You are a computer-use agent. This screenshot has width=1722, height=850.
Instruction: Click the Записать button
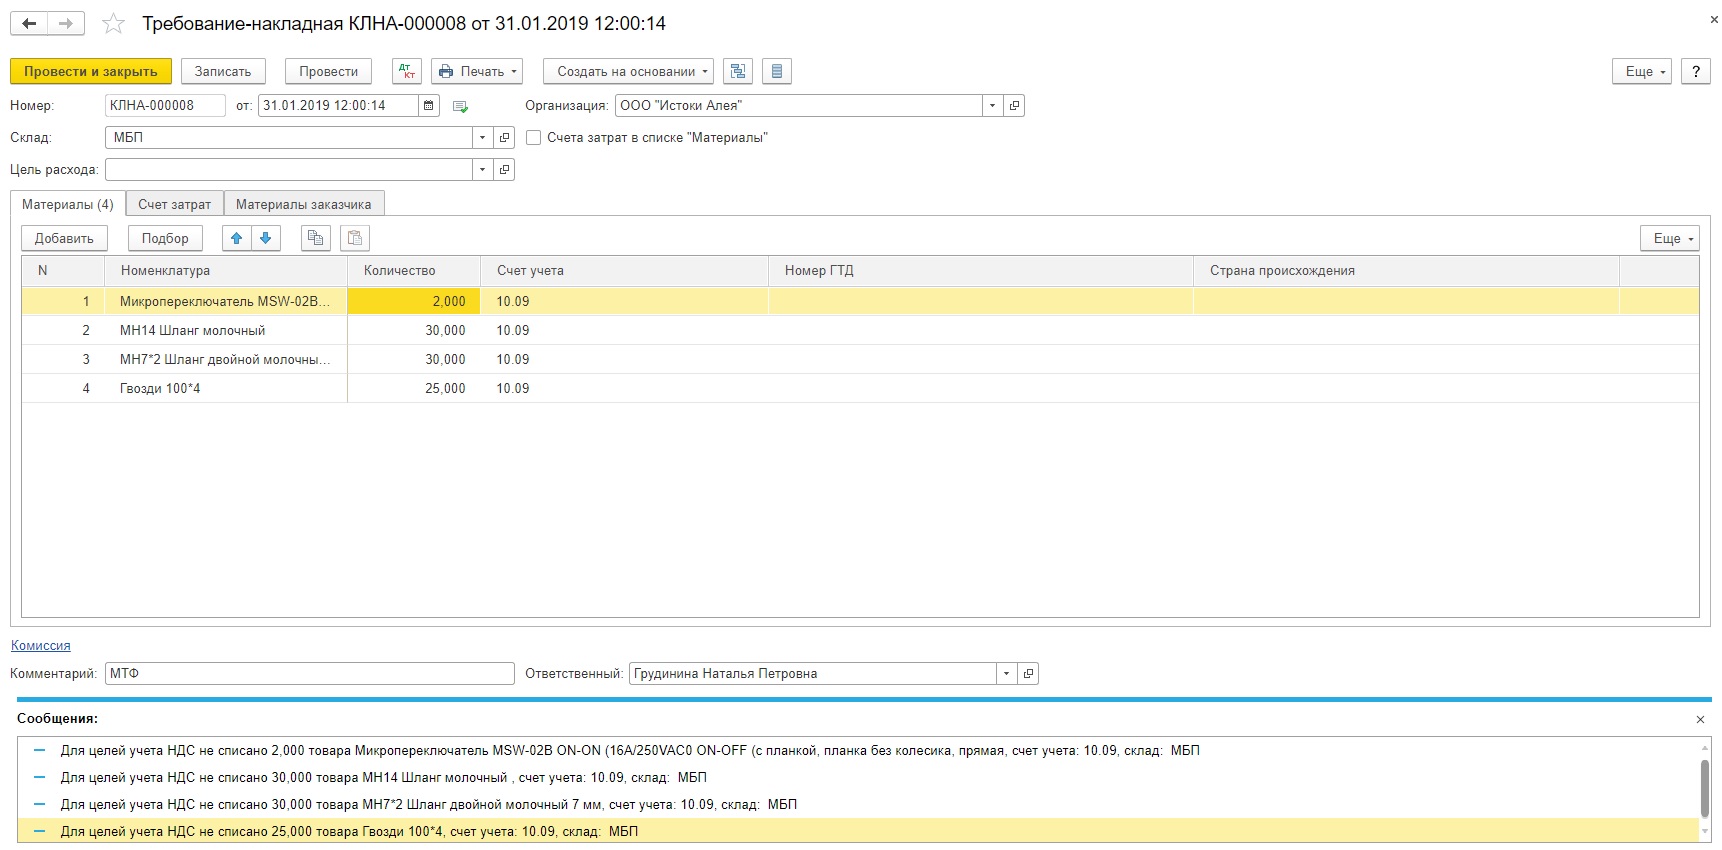tap(223, 71)
